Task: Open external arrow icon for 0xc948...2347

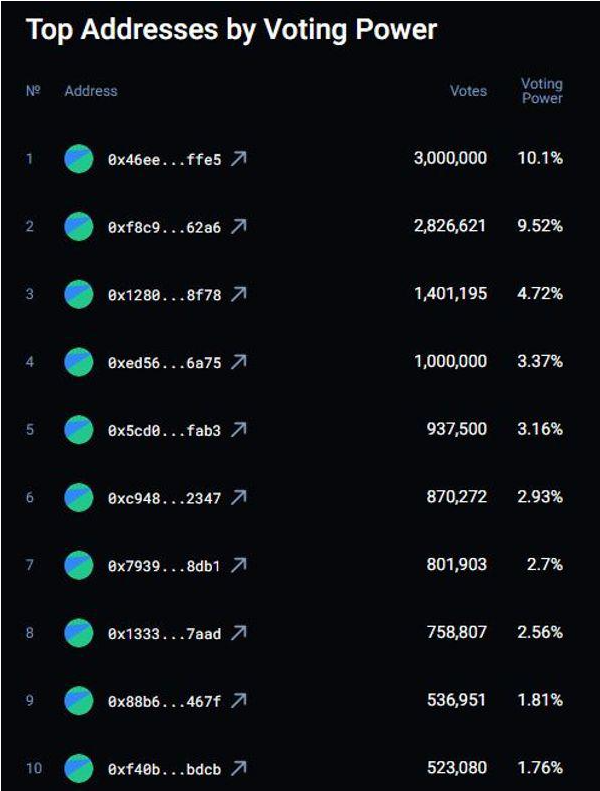Action: [238, 497]
